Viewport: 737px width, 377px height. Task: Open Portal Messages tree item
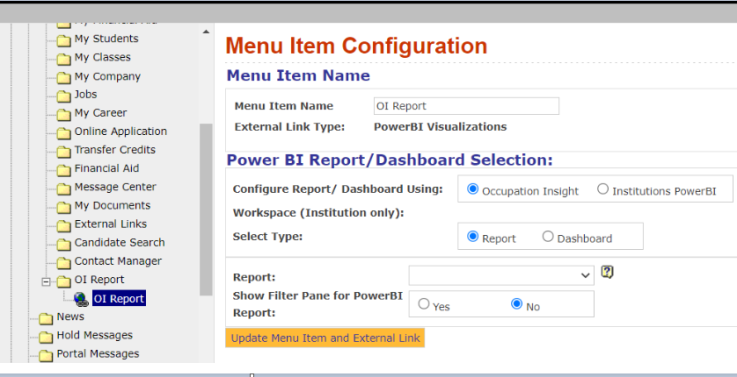98,354
